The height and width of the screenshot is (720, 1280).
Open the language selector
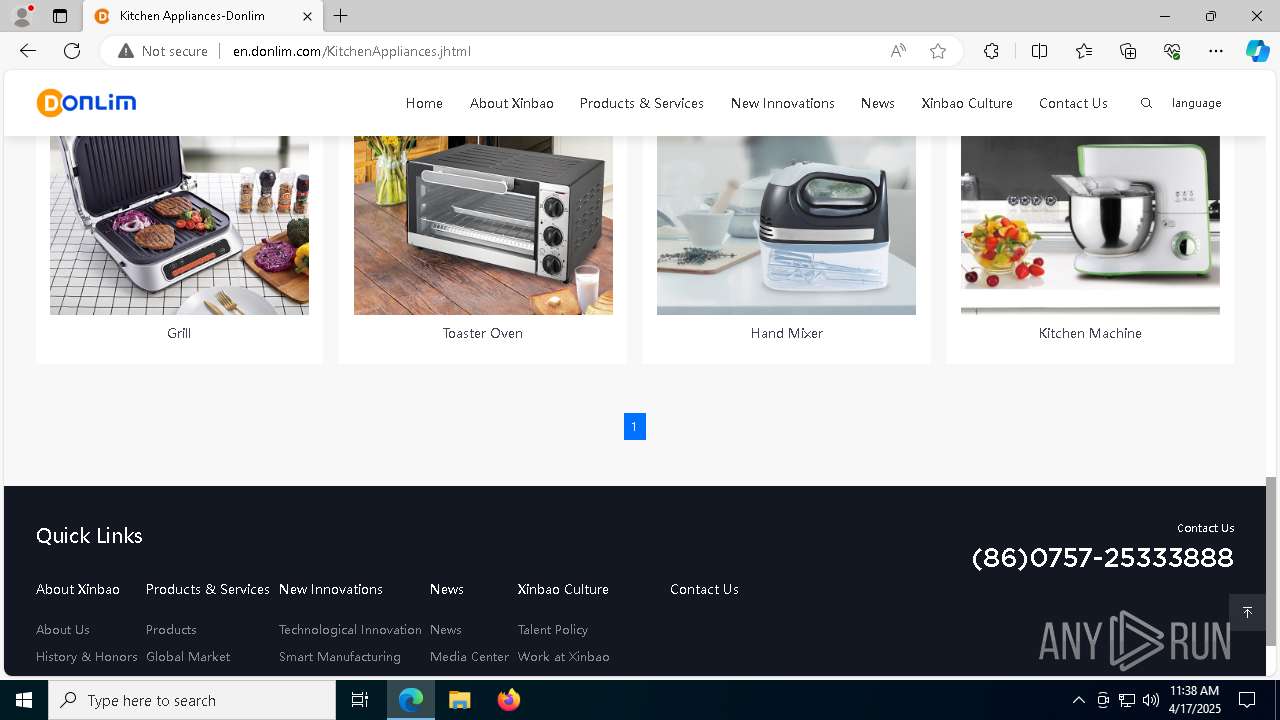pyautogui.click(x=1196, y=103)
